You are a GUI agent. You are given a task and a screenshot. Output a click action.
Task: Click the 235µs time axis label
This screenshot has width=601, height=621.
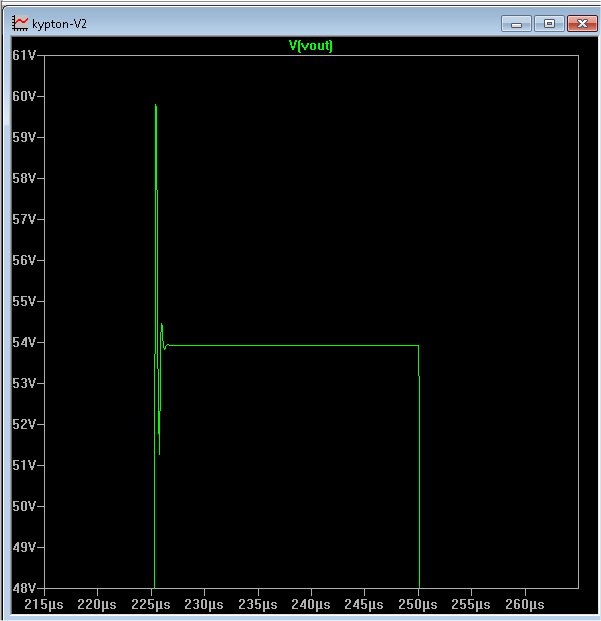pyautogui.click(x=258, y=605)
